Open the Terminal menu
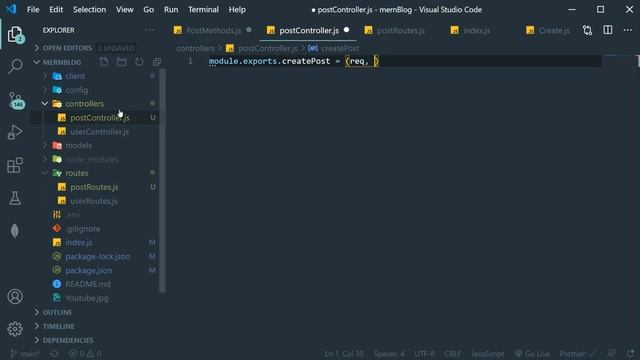 pos(203,9)
